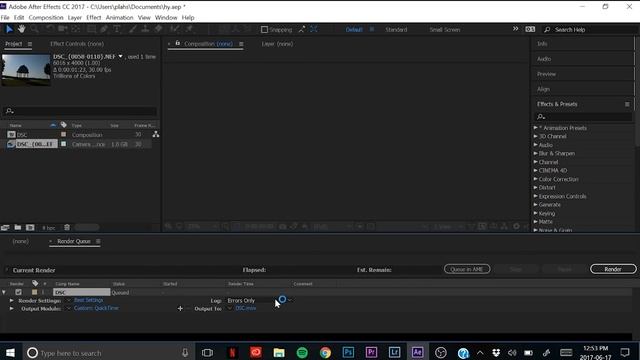Create a new composition from Project panel
This screenshot has width=640, height=360.
click(30, 227)
